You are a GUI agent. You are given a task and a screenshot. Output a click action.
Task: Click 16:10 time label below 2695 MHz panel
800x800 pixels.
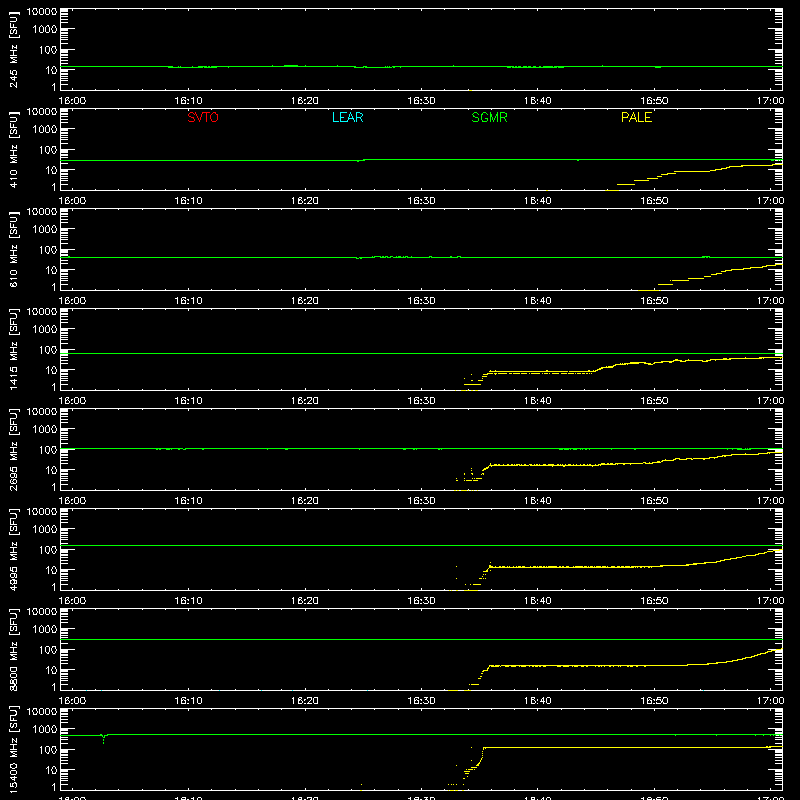(188, 501)
